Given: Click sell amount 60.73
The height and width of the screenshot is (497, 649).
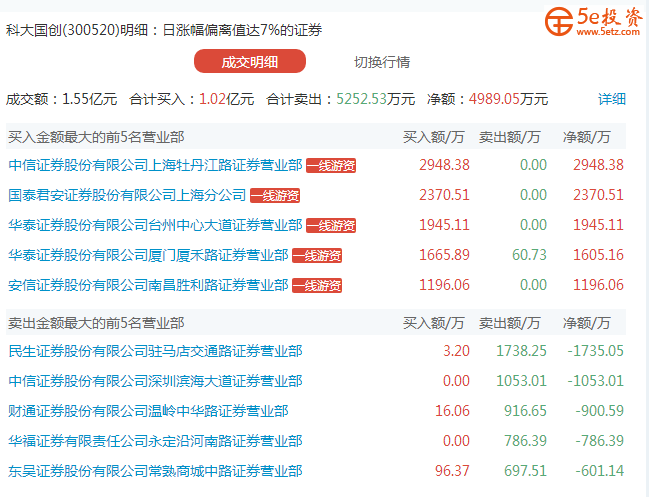Looking at the screenshot, I should pyautogui.click(x=529, y=255).
